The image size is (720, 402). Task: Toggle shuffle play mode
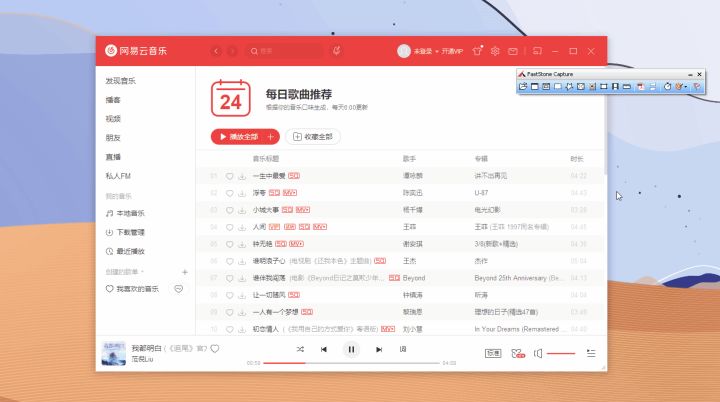point(300,349)
